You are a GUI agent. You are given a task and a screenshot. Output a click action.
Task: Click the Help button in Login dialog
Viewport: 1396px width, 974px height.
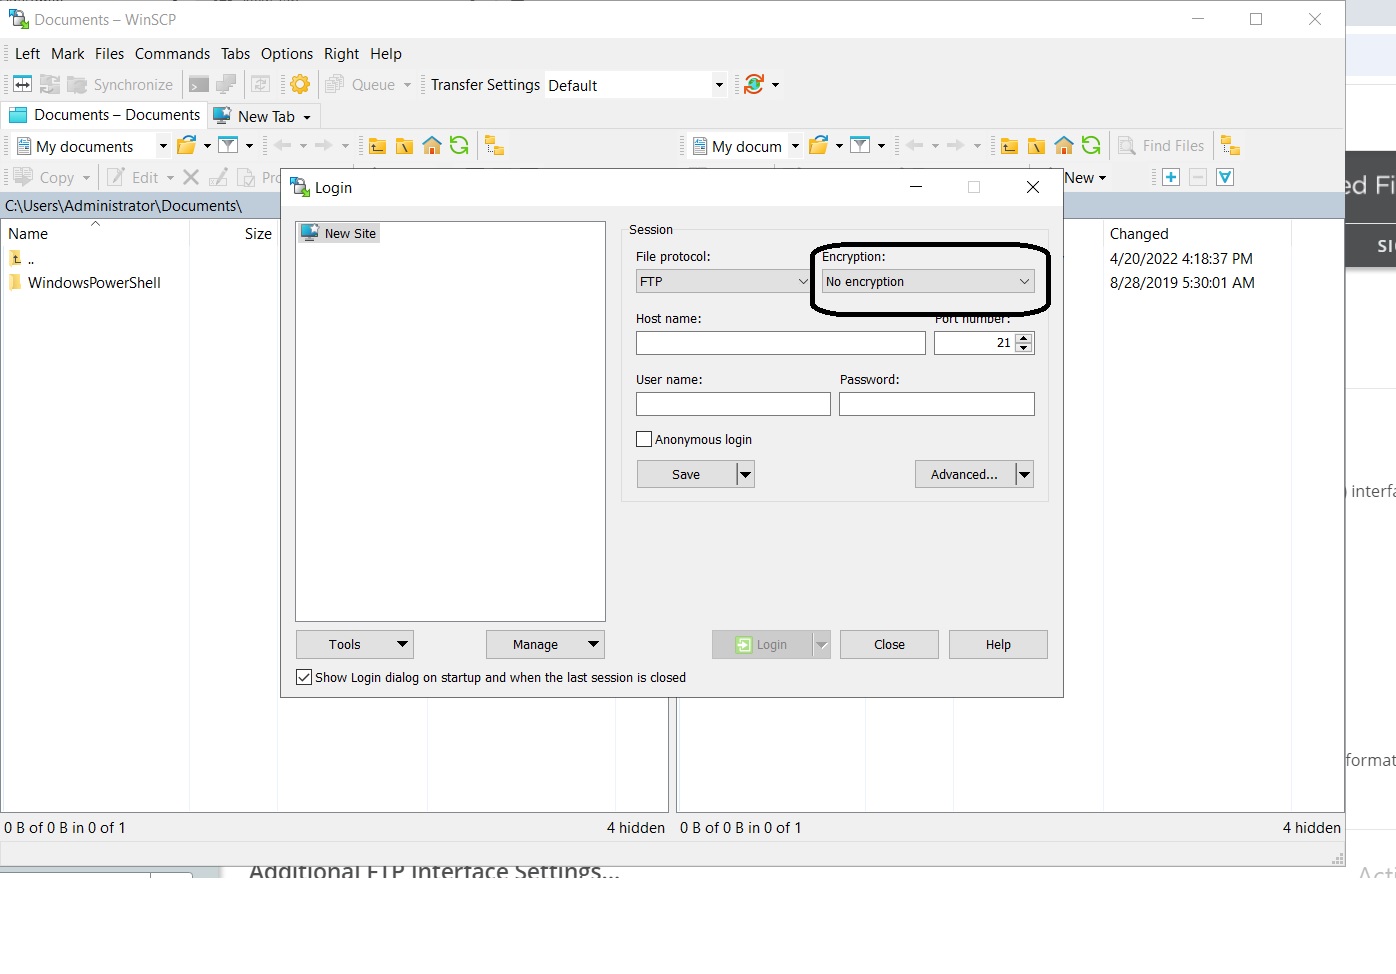coord(998,645)
